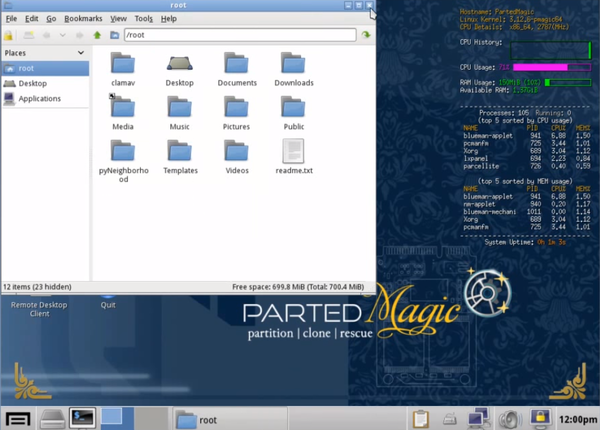
Task: Expand the history dropdown arrow
Action: point(63,35)
